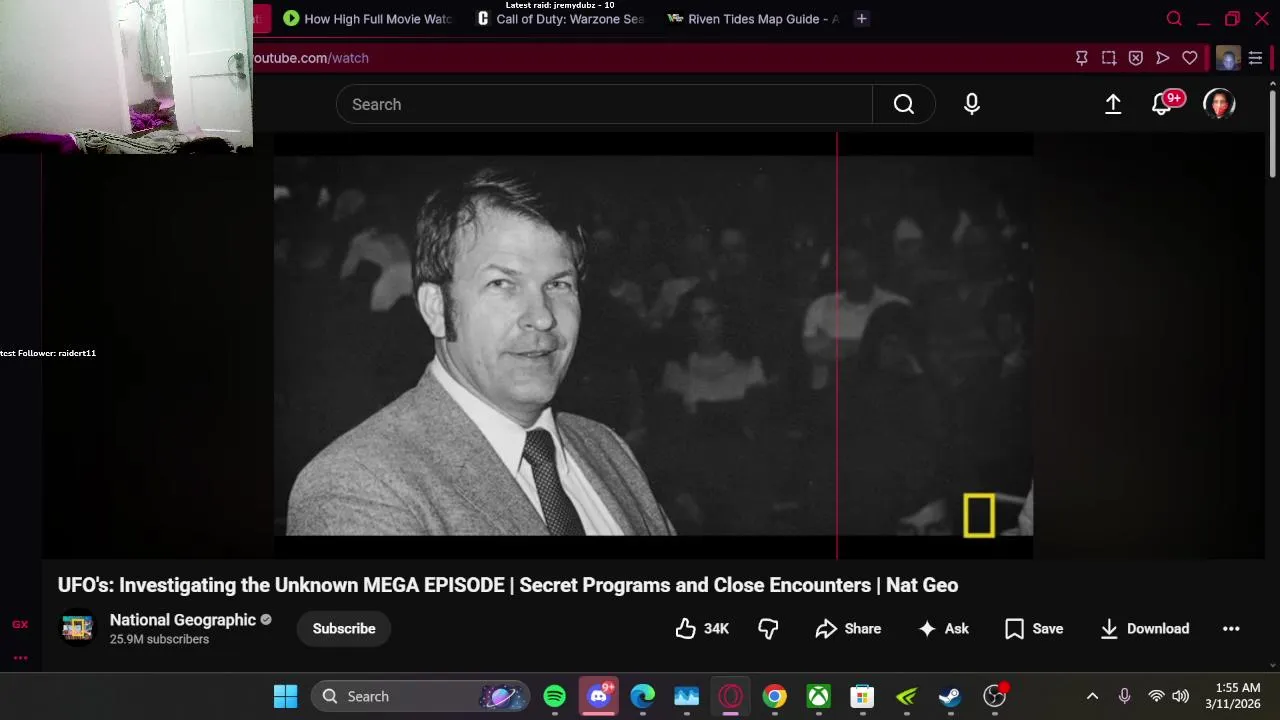Open more actions three-dot menu
Image resolution: width=1280 pixels, height=720 pixels.
[1231, 629]
